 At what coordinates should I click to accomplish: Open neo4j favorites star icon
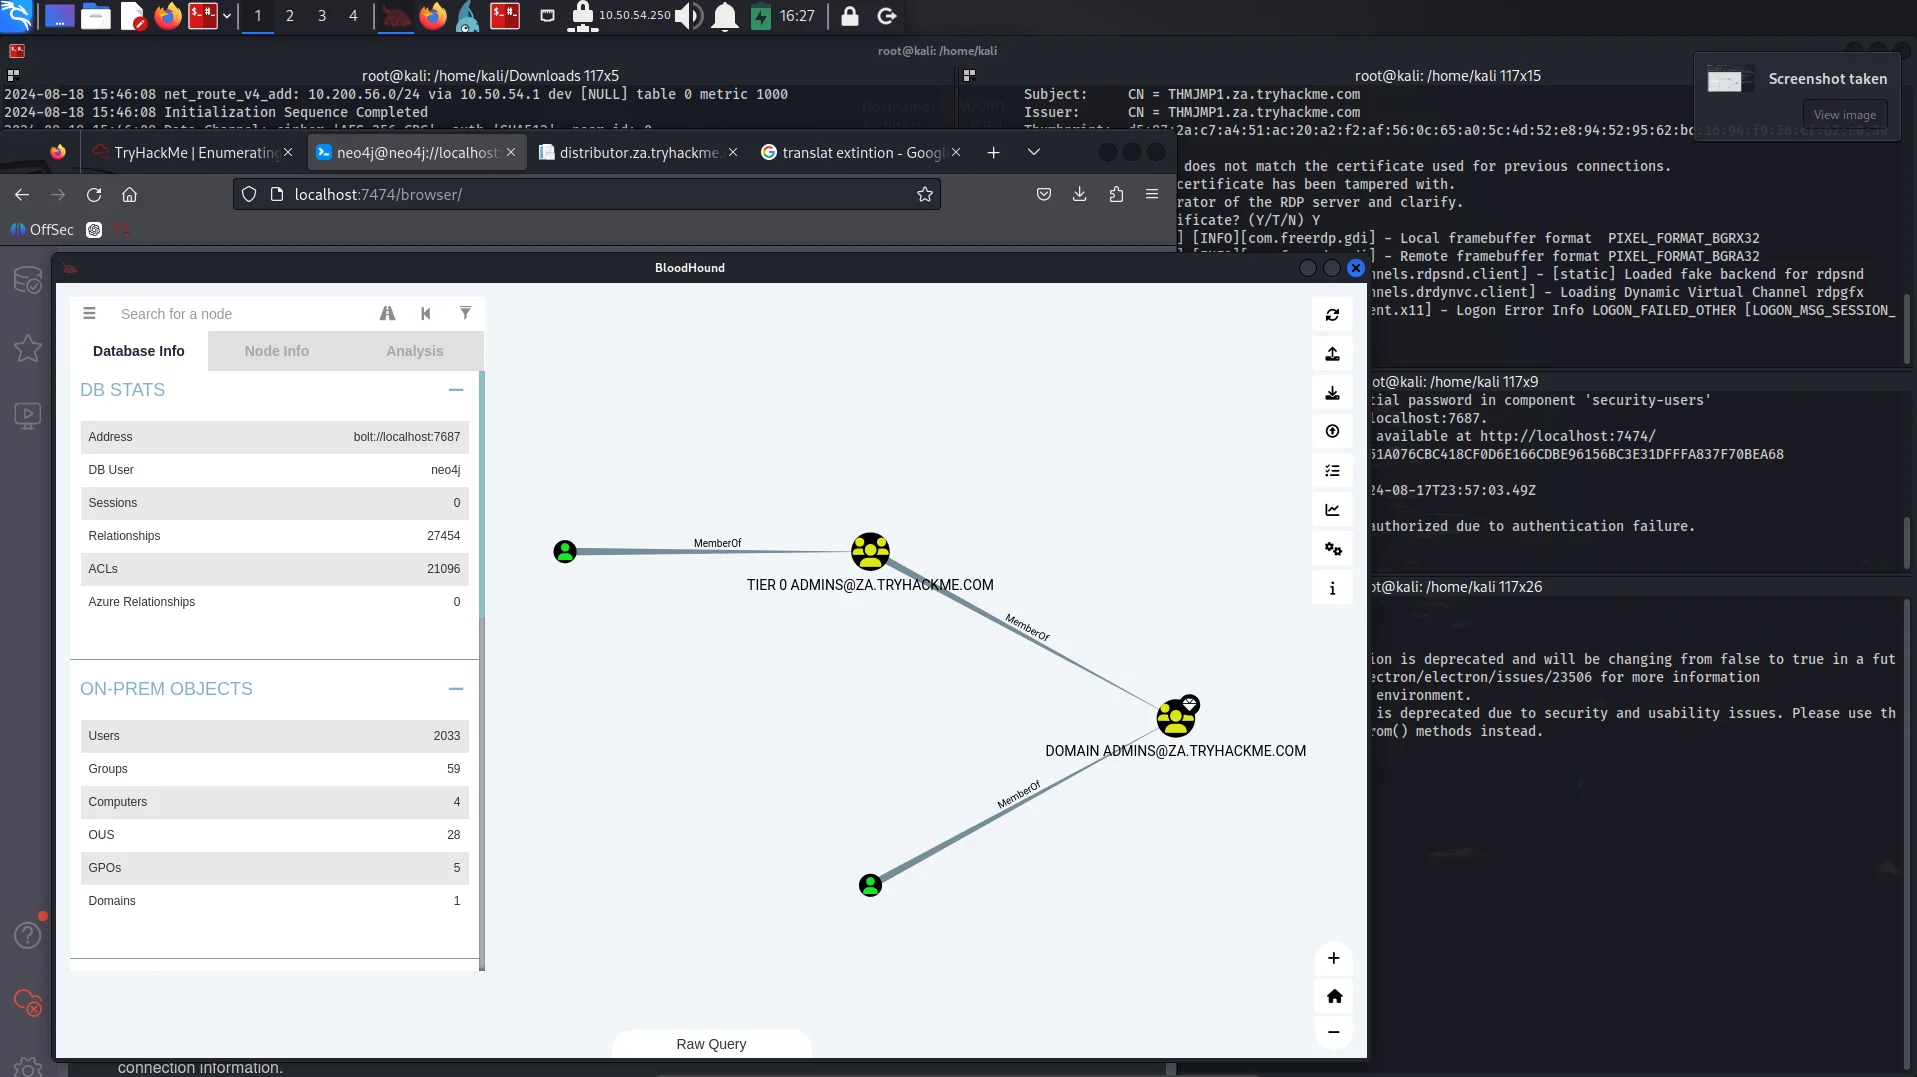pos(28,348)
